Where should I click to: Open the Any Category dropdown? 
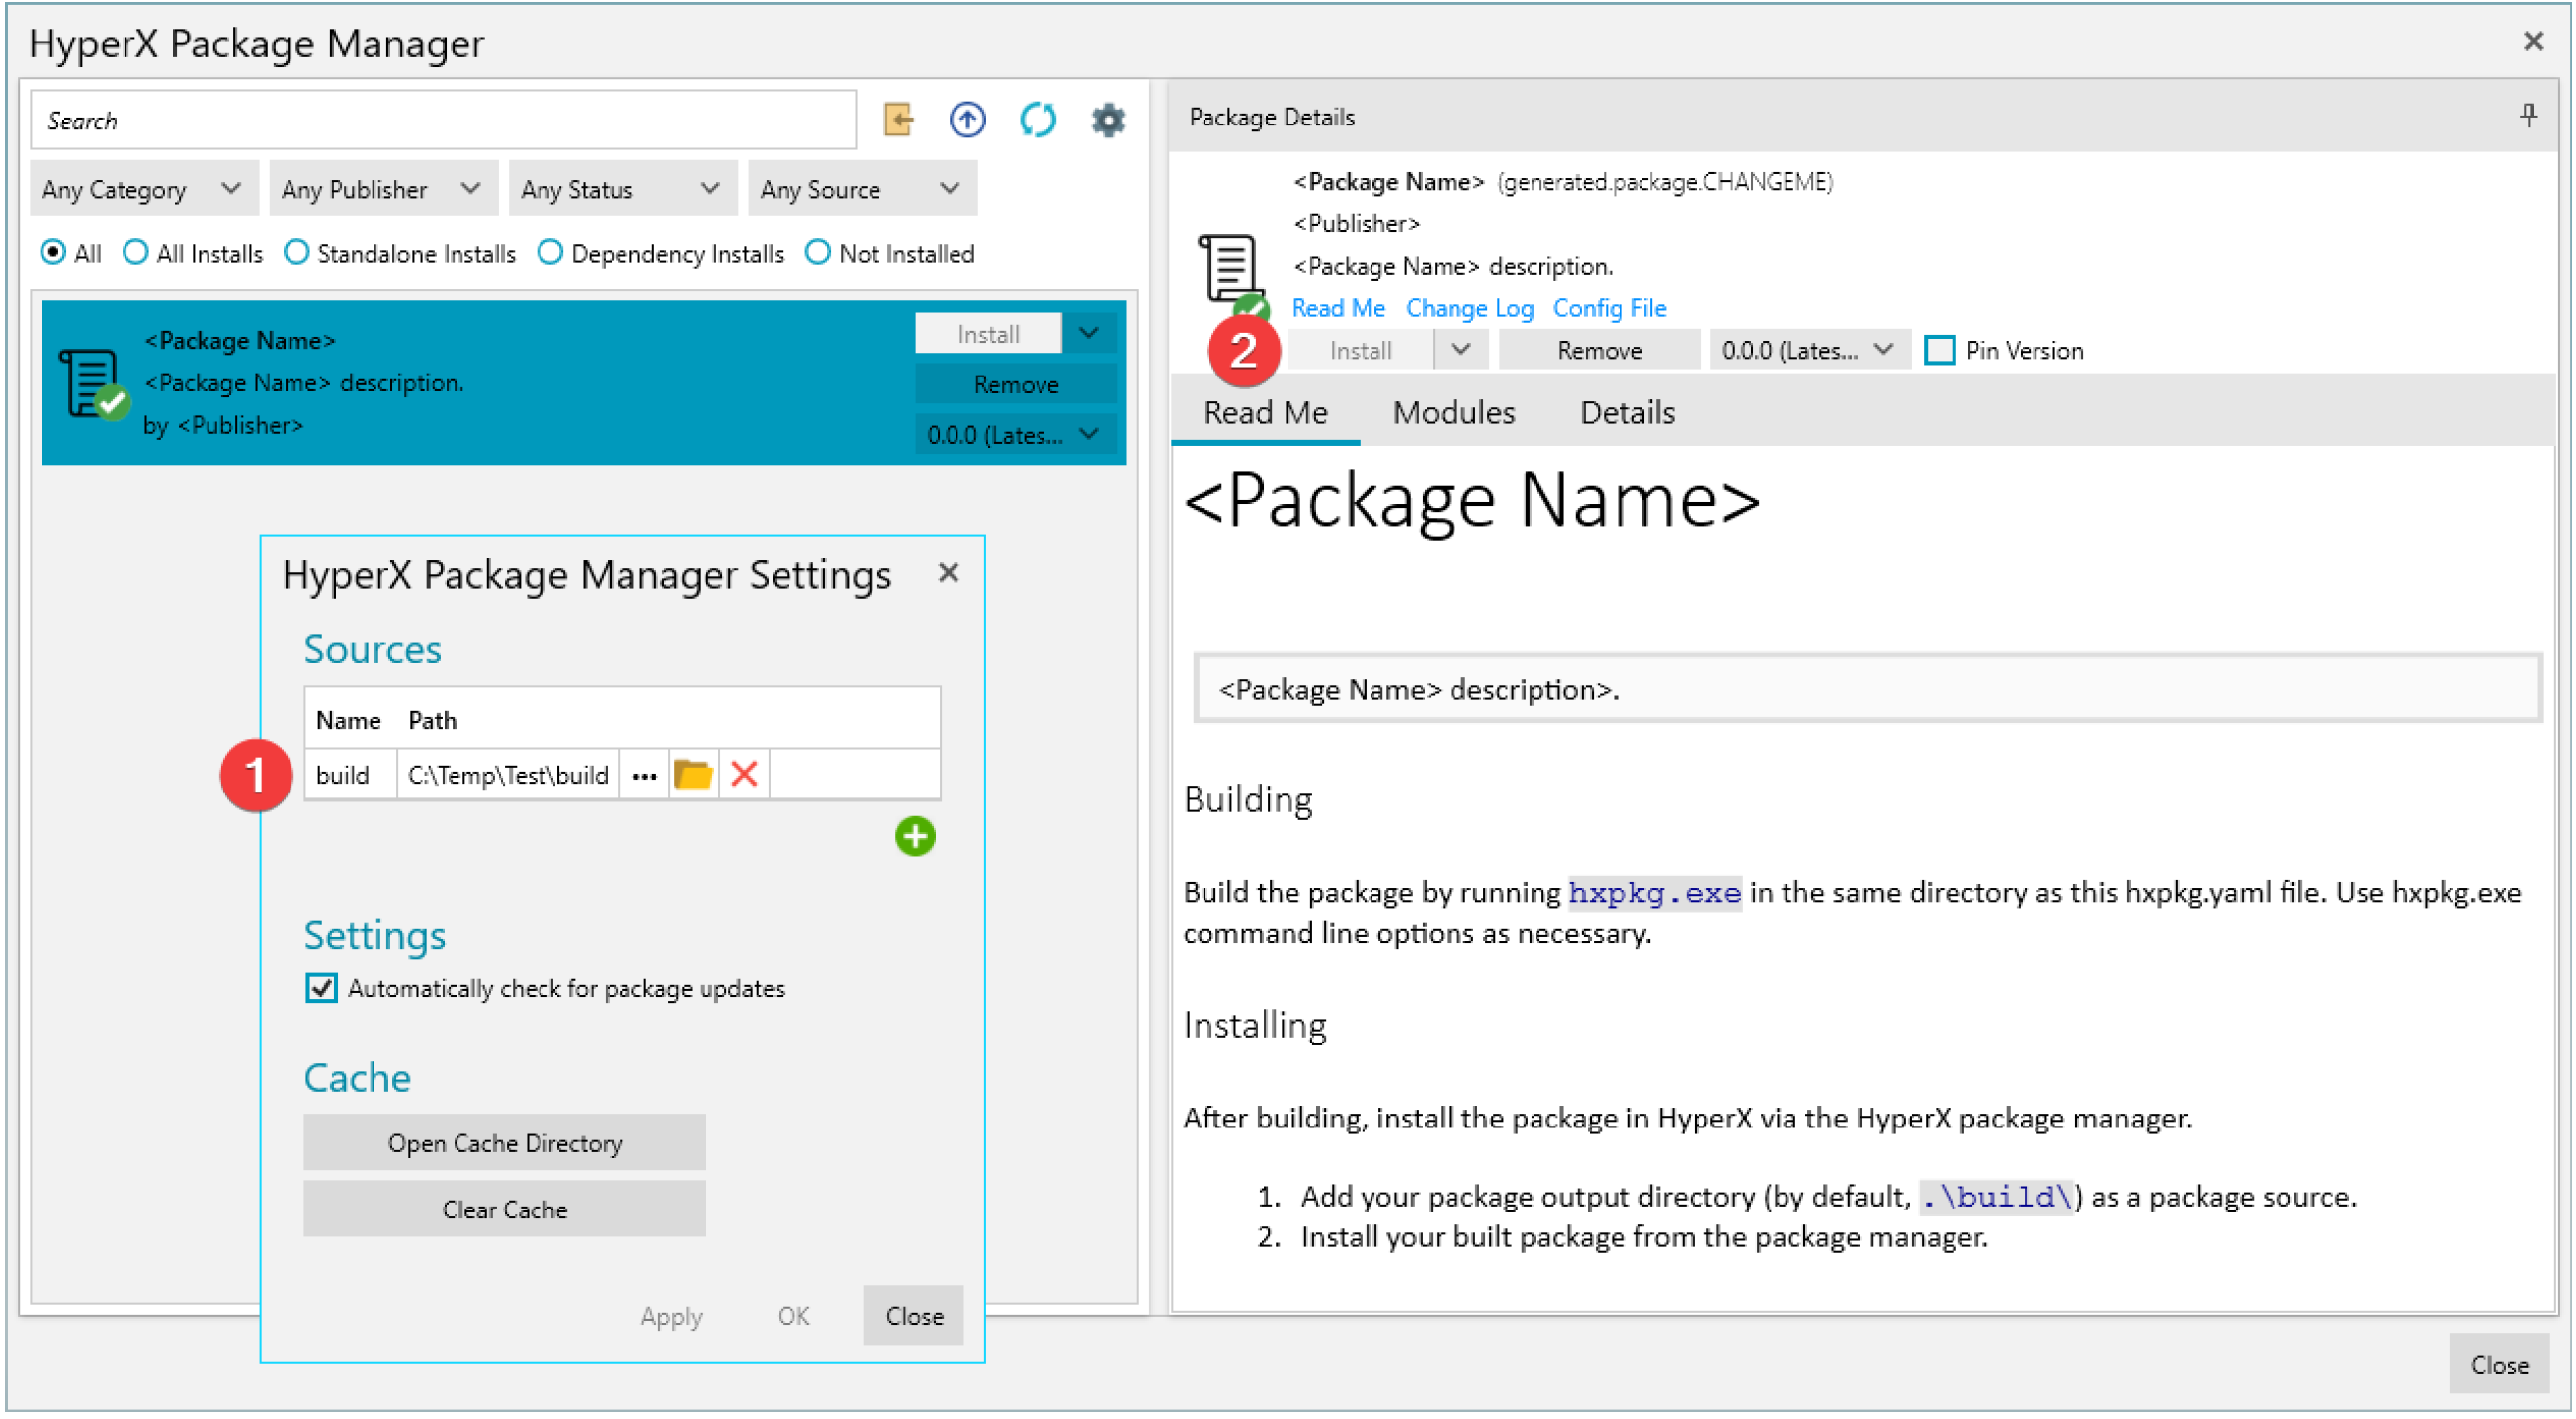point(144,189)
